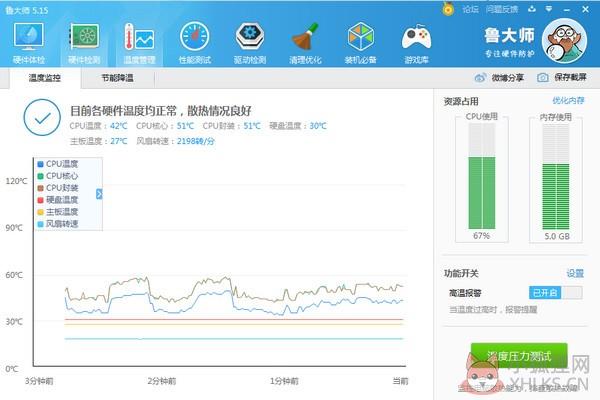600x400 pixels.
Task: Click the skin/theme icon in title bar
Action: click(532, 9)
